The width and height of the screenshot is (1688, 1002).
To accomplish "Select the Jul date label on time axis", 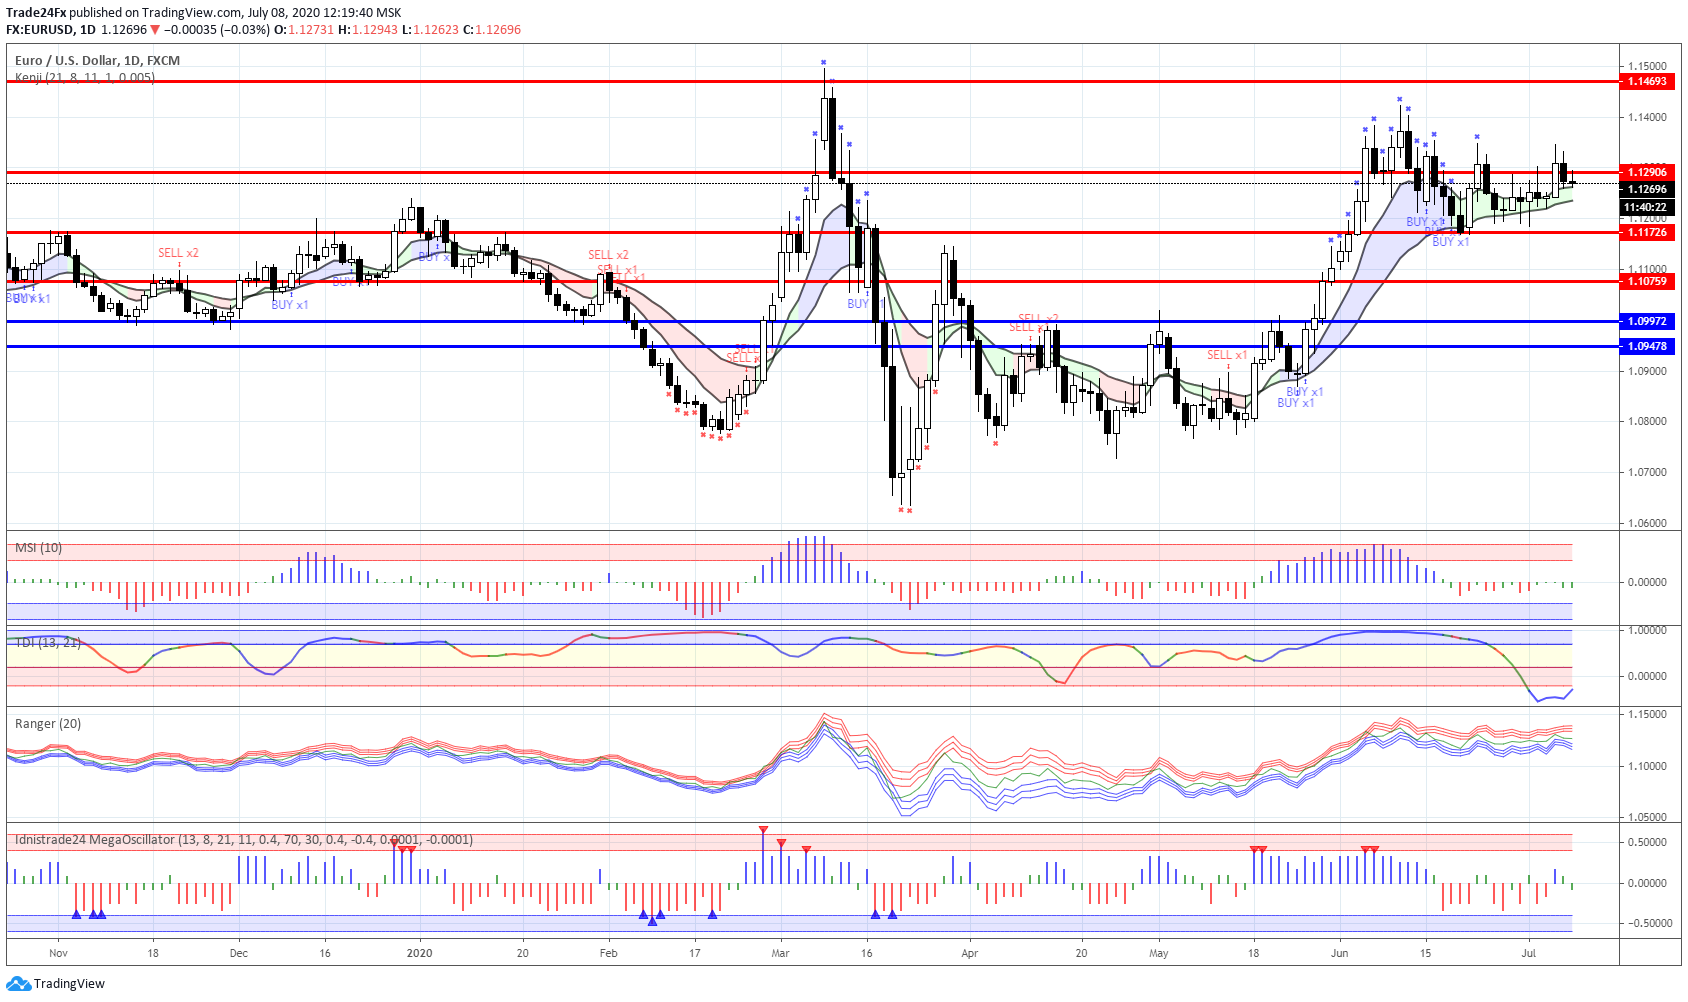I will pos(1528,953).
